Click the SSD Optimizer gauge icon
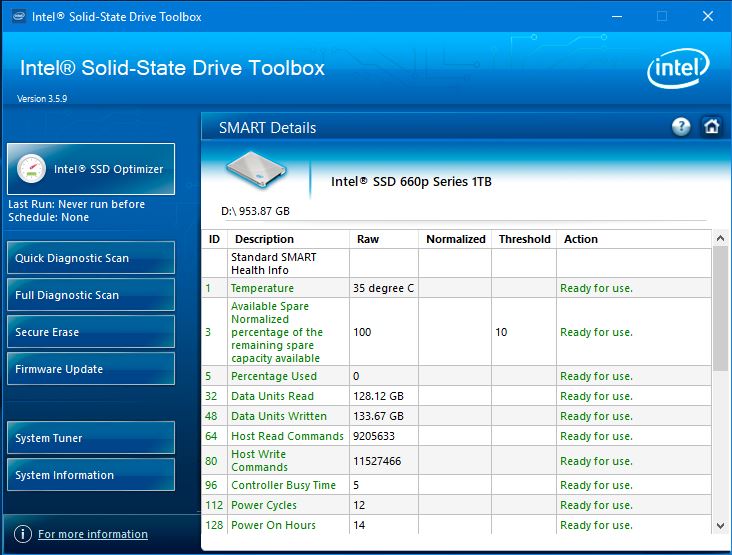Image resolution: width=732 pixels, height=555 pixels. 31,169
